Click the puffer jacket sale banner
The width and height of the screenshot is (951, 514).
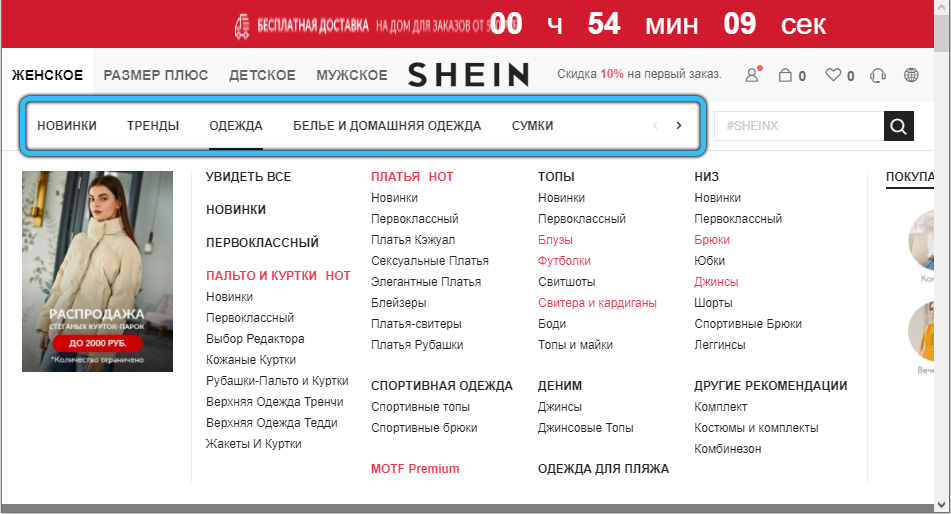click(x=98, y=271)
